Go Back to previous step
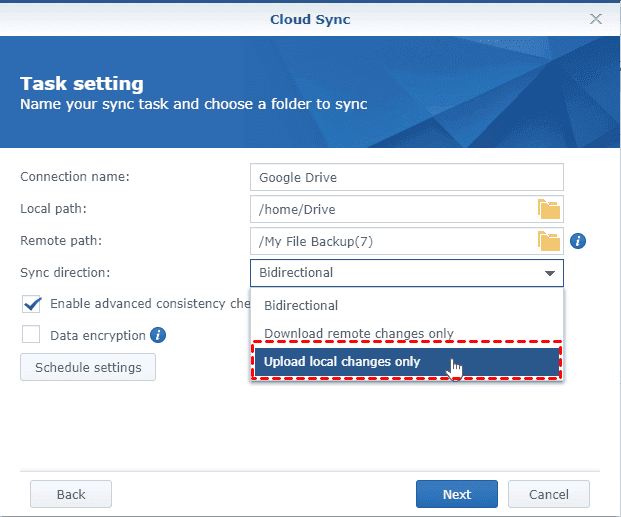This screenshot has height=517, width=621. pos(71,494)
